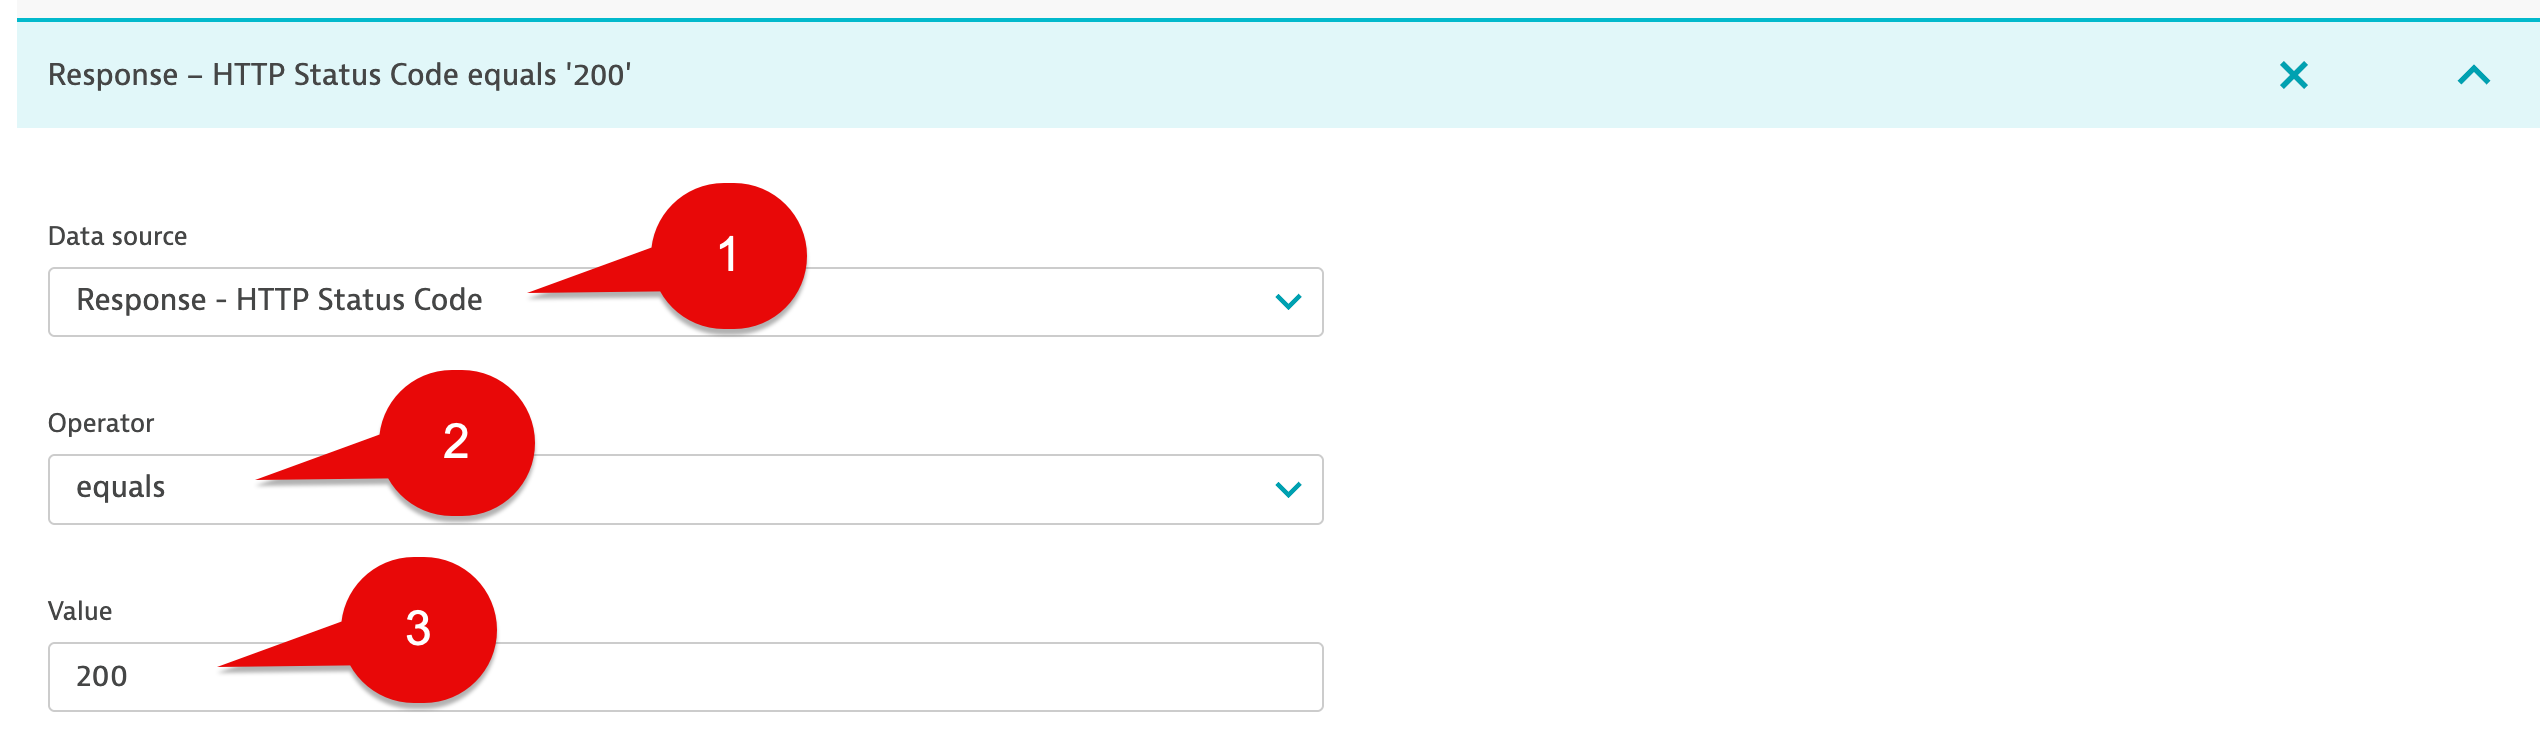Click the 'Operator' field label
2548x742 pixels.
coord(101,423)
